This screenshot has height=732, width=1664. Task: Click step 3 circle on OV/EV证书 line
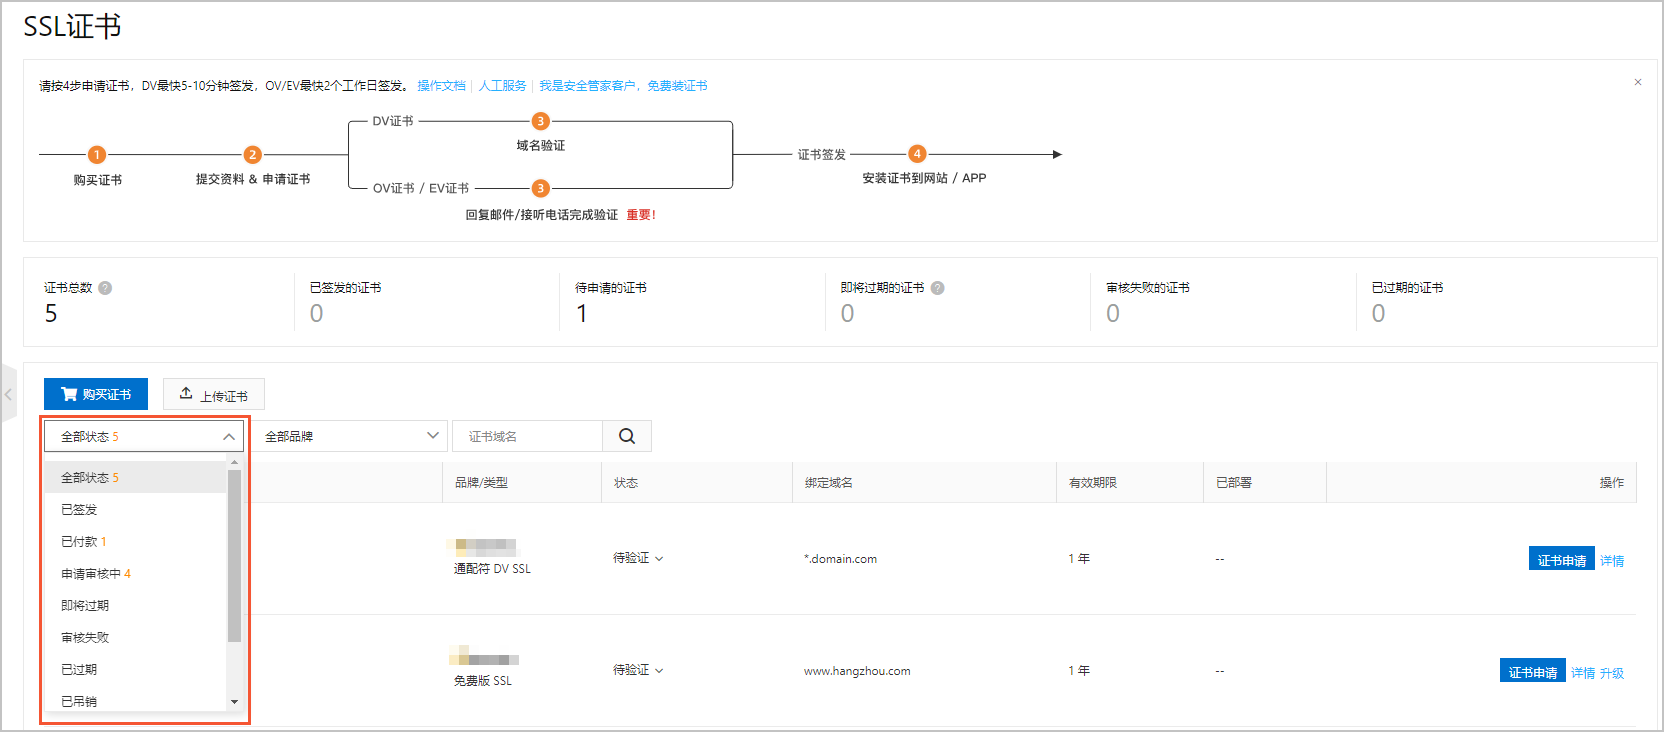(x=540, y=188)
